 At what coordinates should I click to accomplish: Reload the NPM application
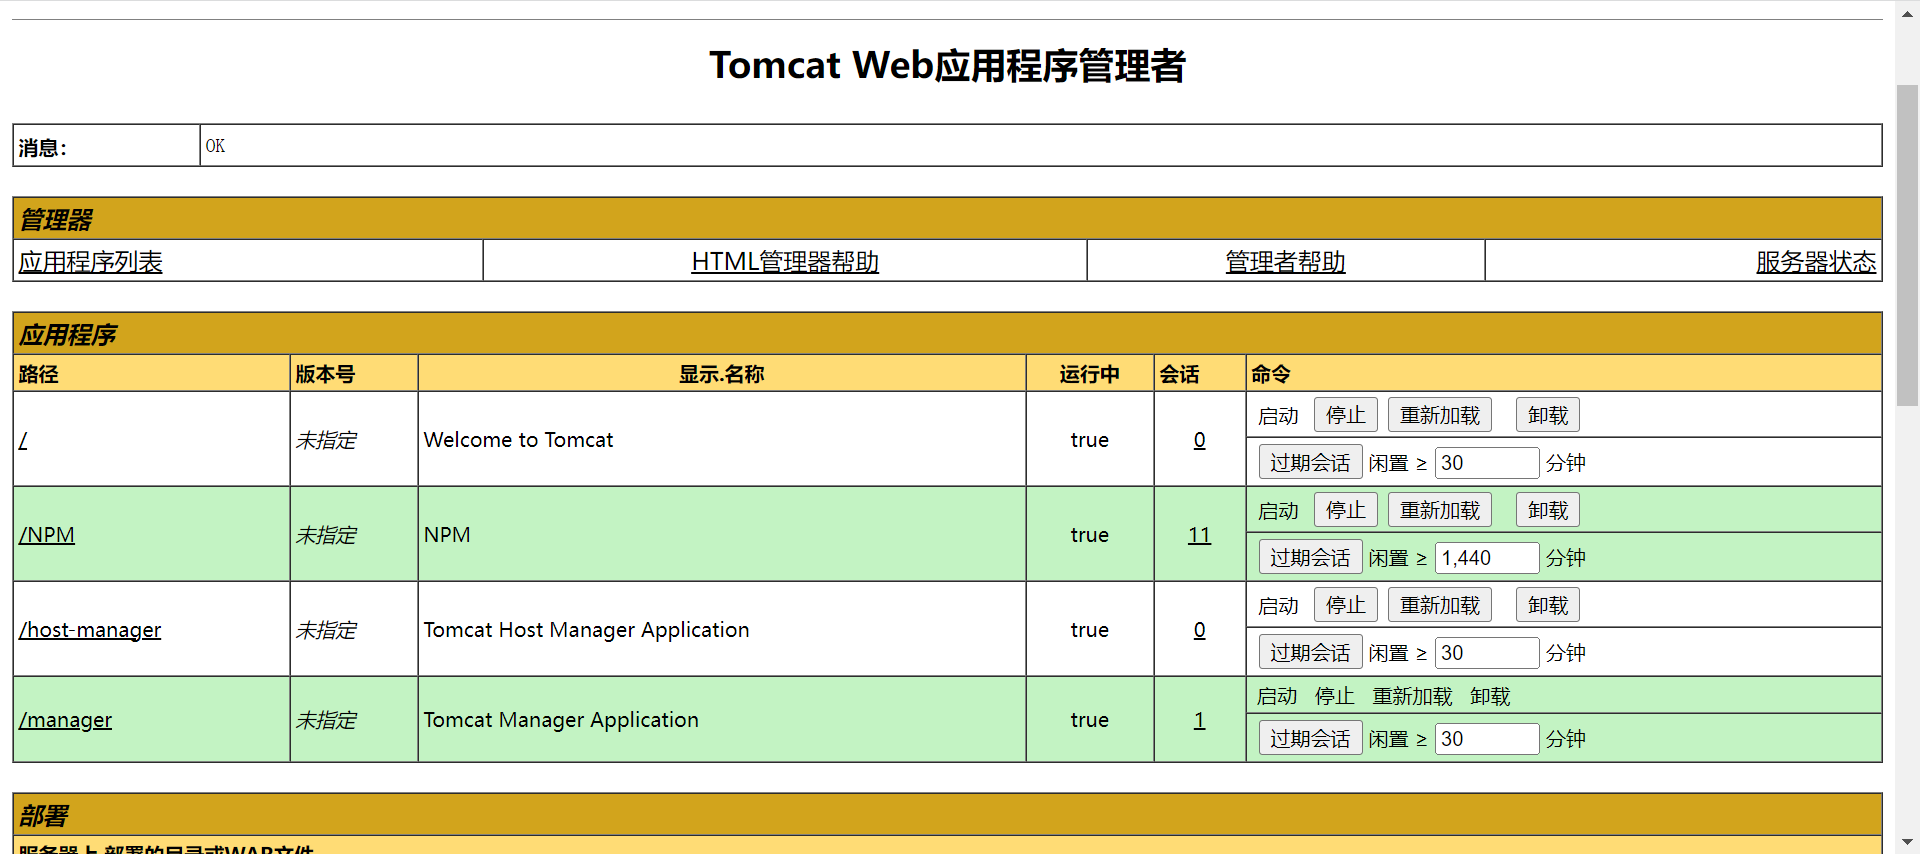click(x=1440, y=510)
